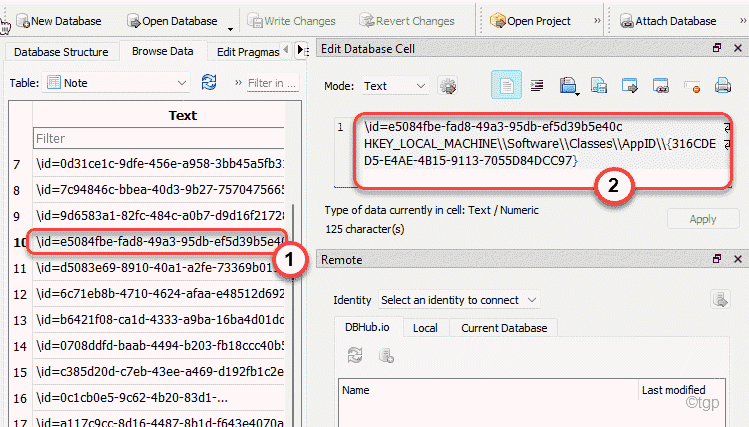Image resolution: width=749 pixels, height=427 pixels.
Task: Select the cell \id=e5084fbe-fad8
Action: (158, 242)
